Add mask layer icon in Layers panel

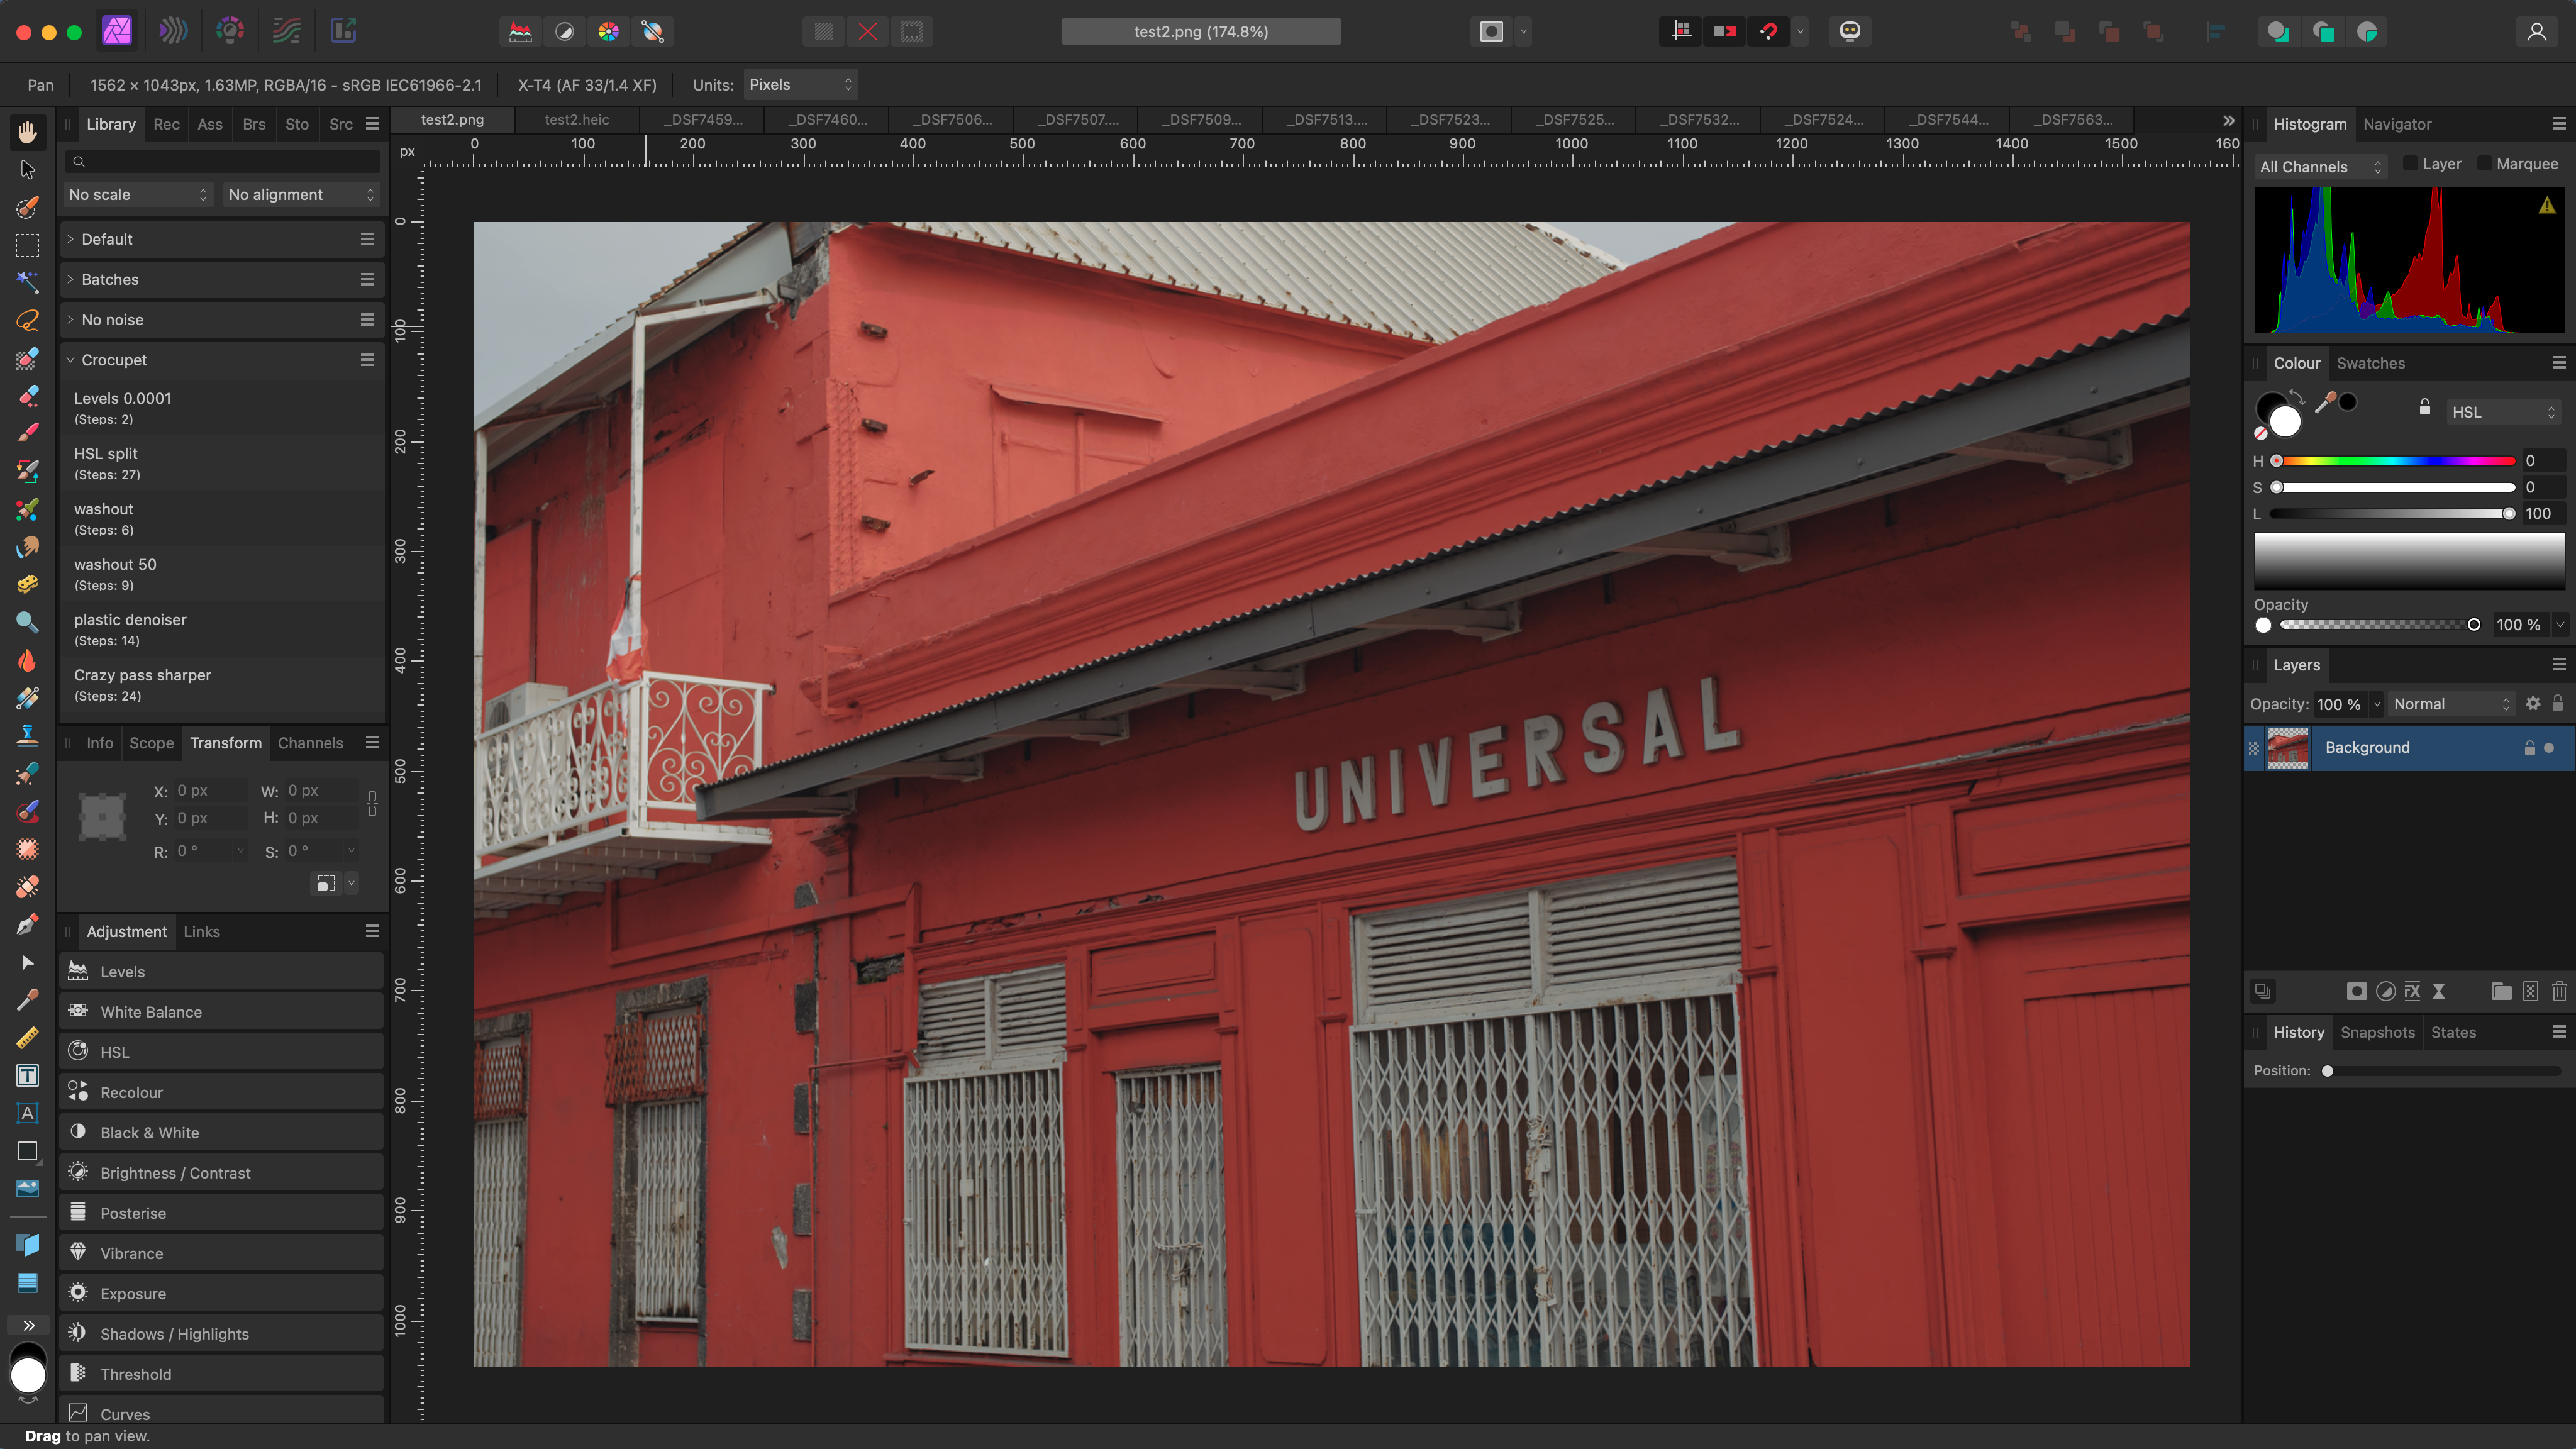coord(2356,991)
